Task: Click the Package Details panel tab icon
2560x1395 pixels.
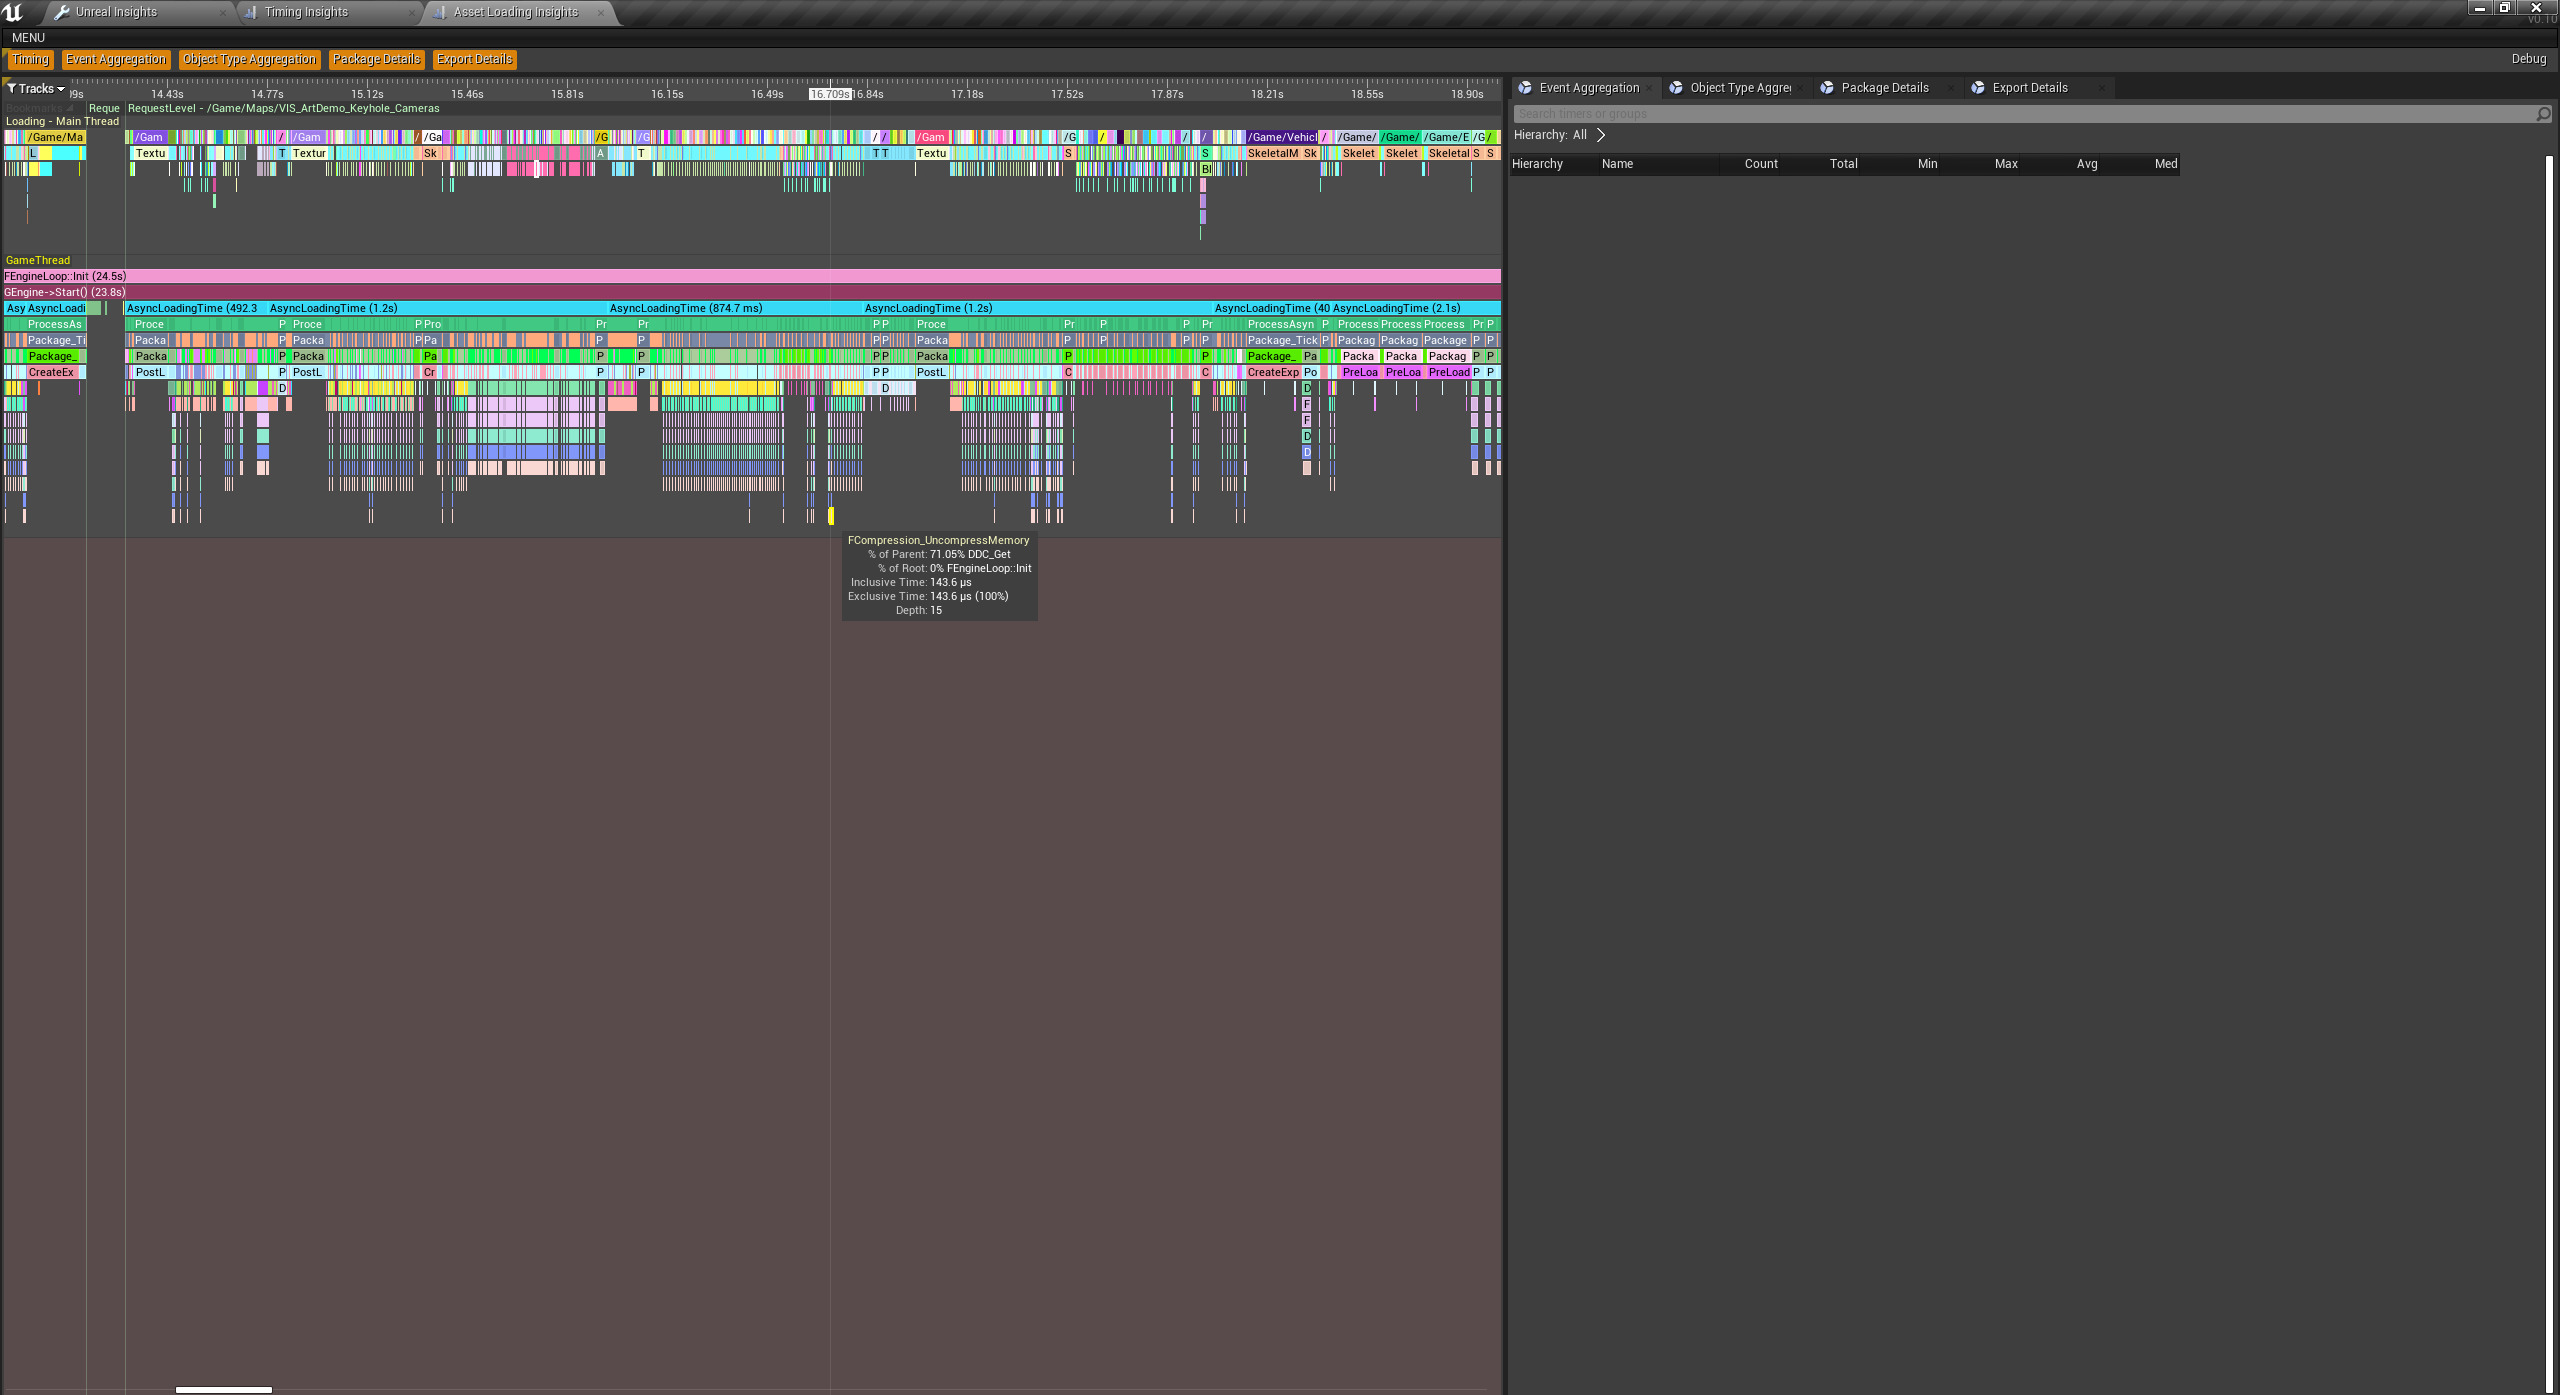Action: coord(1827,88)
